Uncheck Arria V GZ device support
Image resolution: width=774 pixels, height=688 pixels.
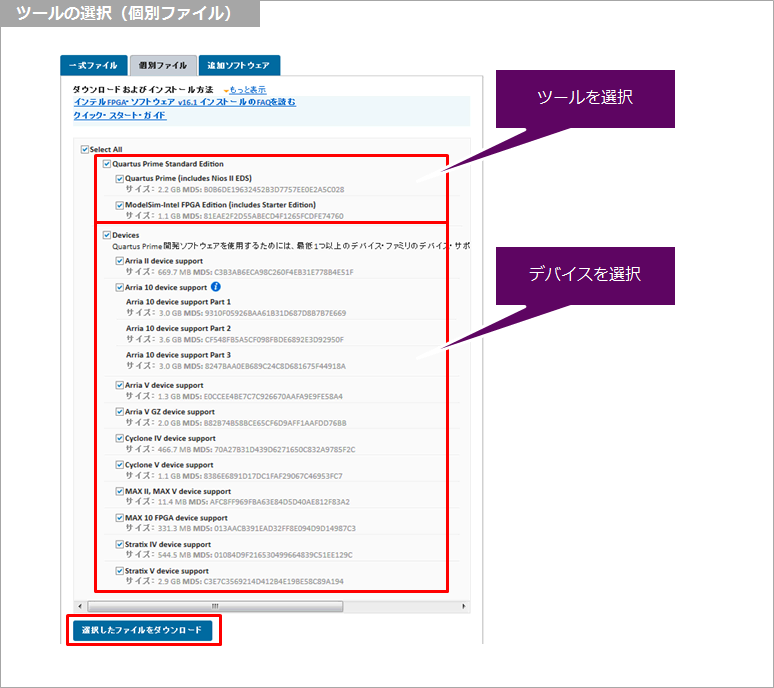(x=119, y=412)
